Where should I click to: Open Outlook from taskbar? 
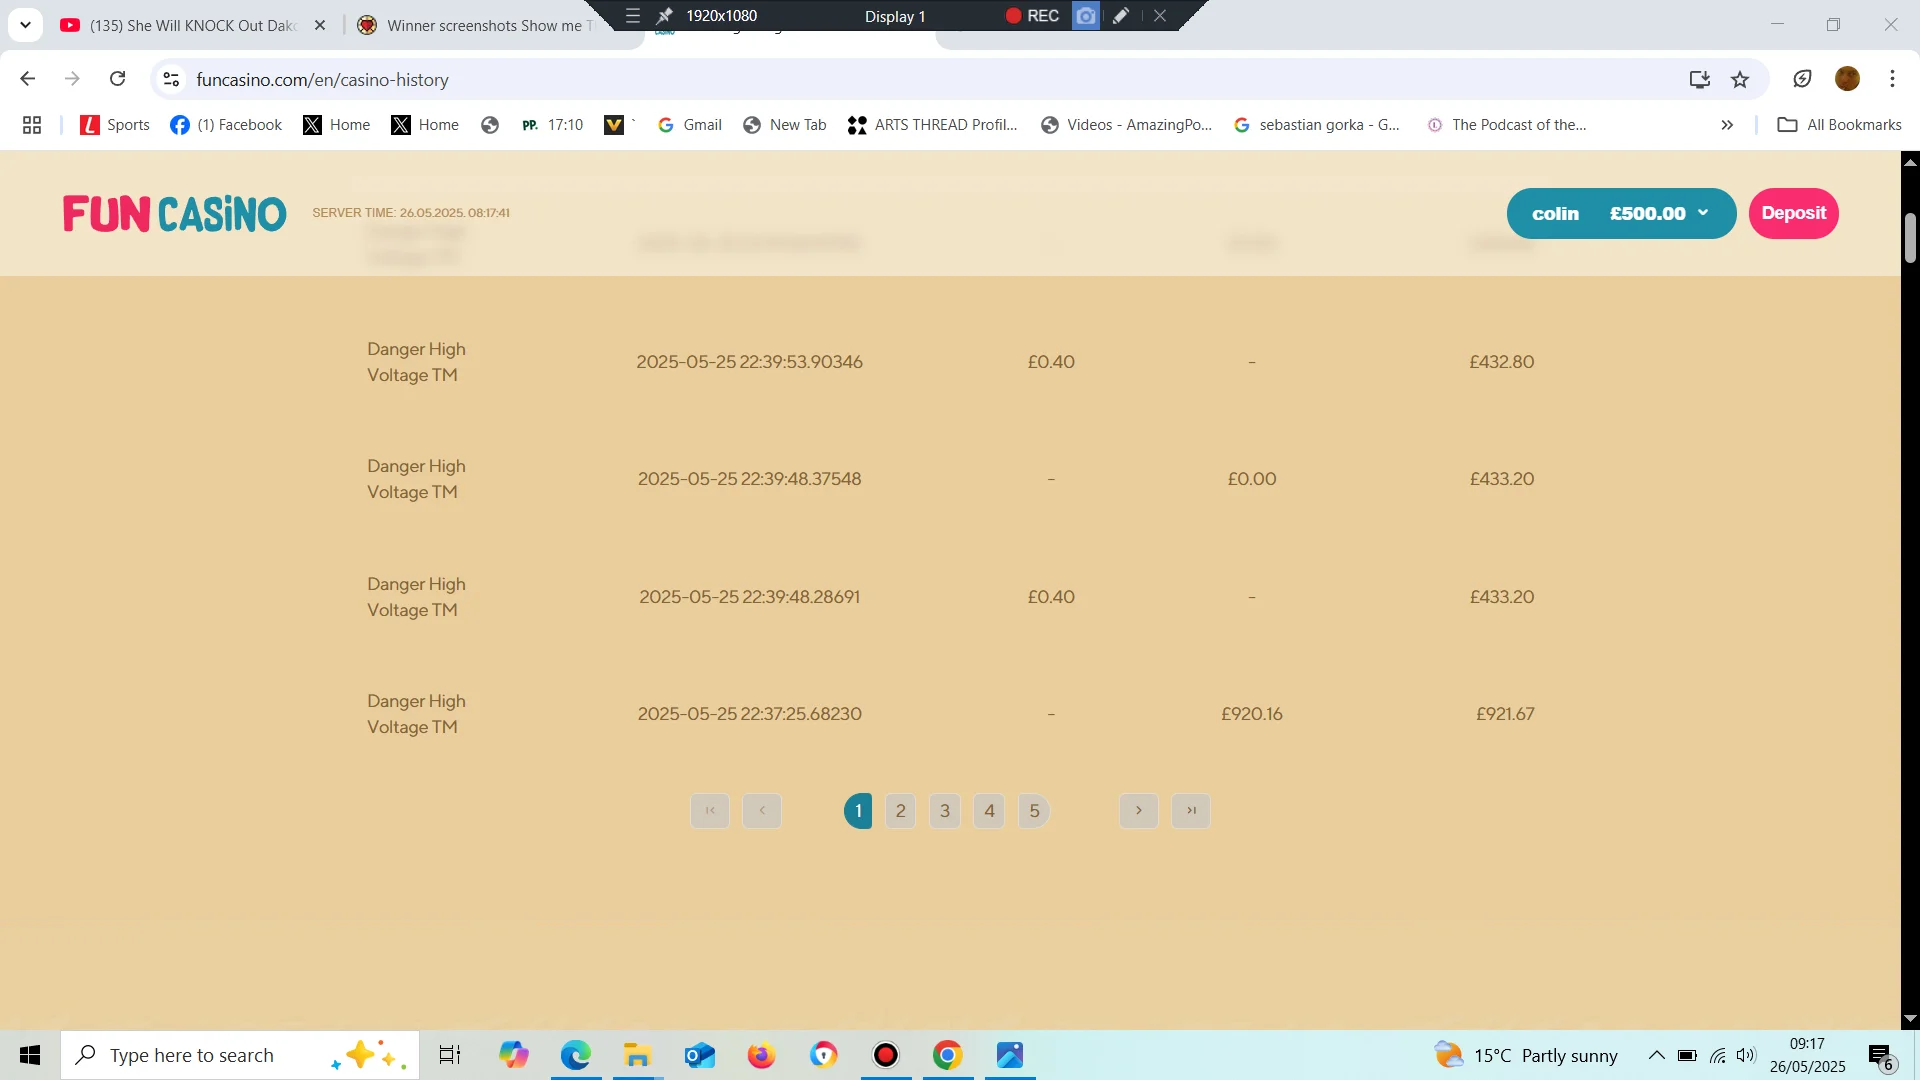[x=699, y=1055]
